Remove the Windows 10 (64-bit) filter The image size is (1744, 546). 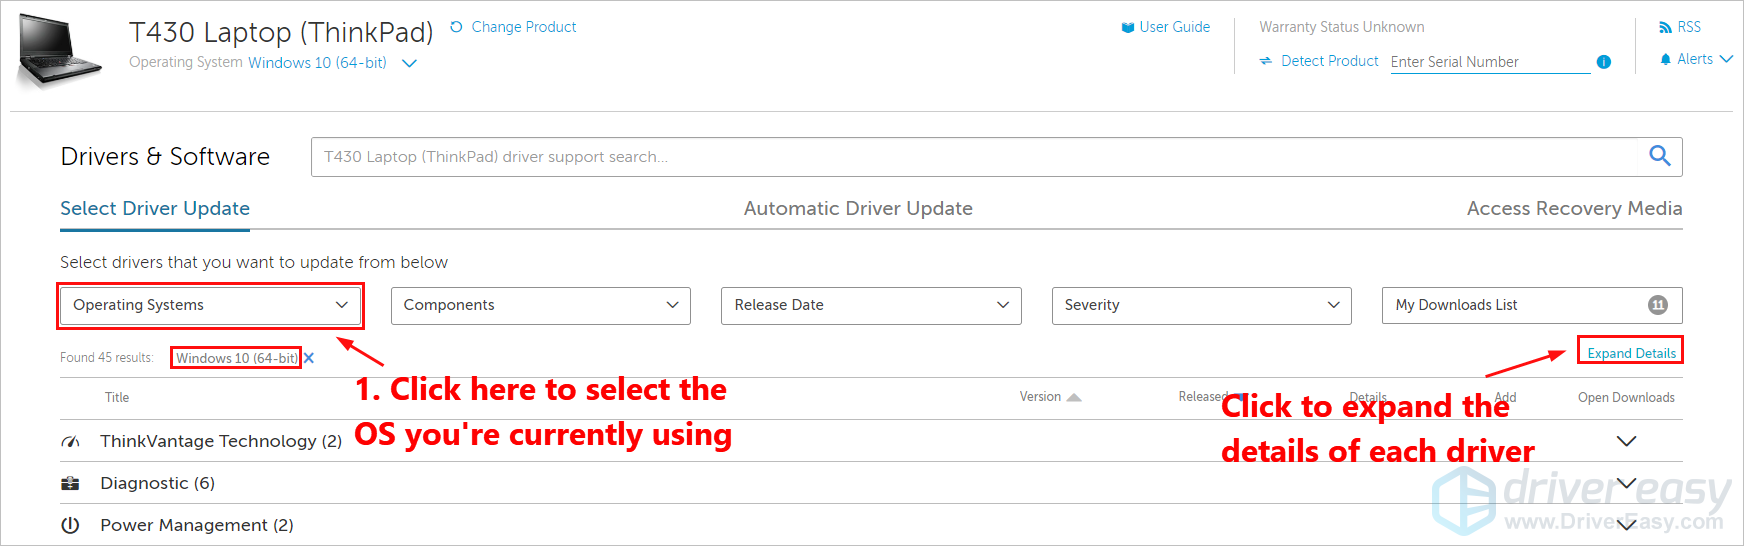(309, 358)
